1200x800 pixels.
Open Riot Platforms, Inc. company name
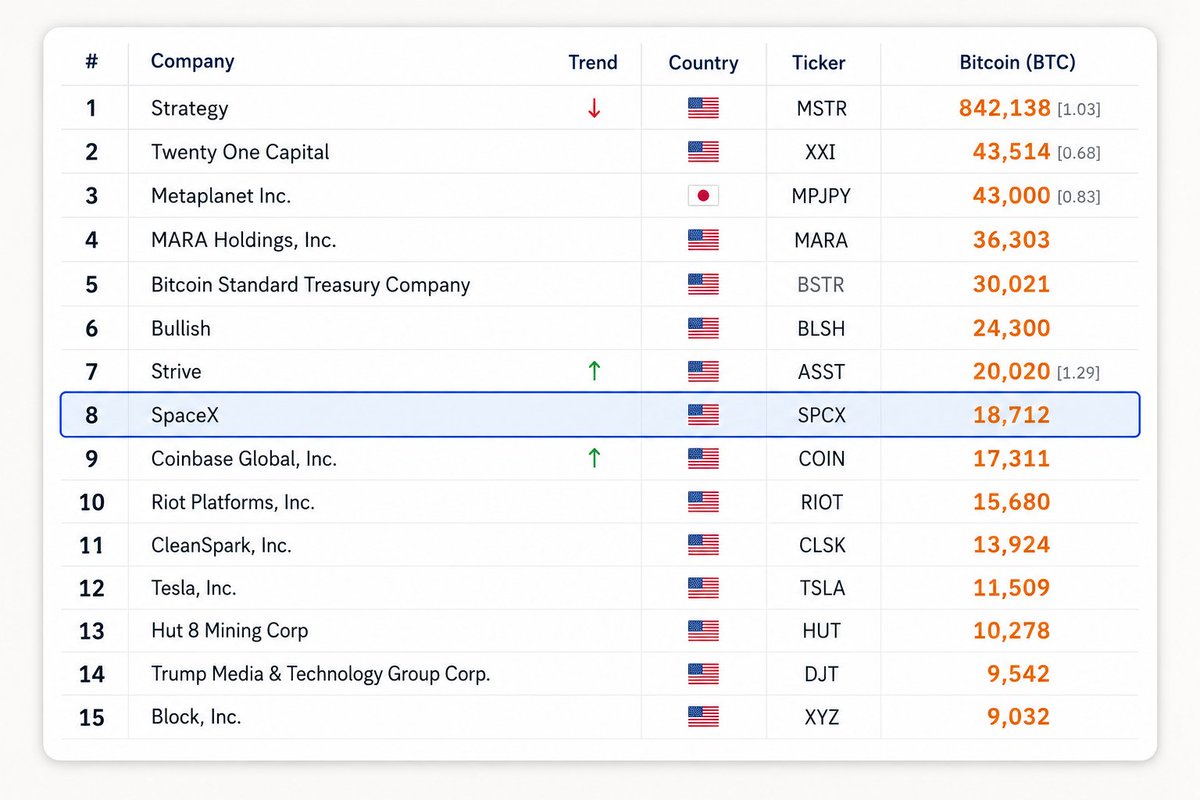[232, 502]
